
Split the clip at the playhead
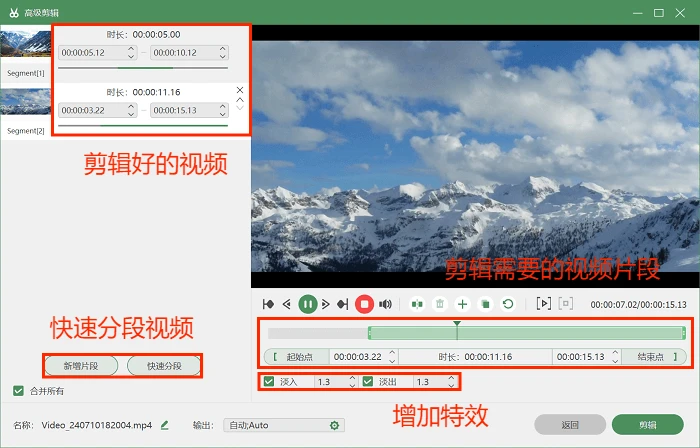click(417, 304)
